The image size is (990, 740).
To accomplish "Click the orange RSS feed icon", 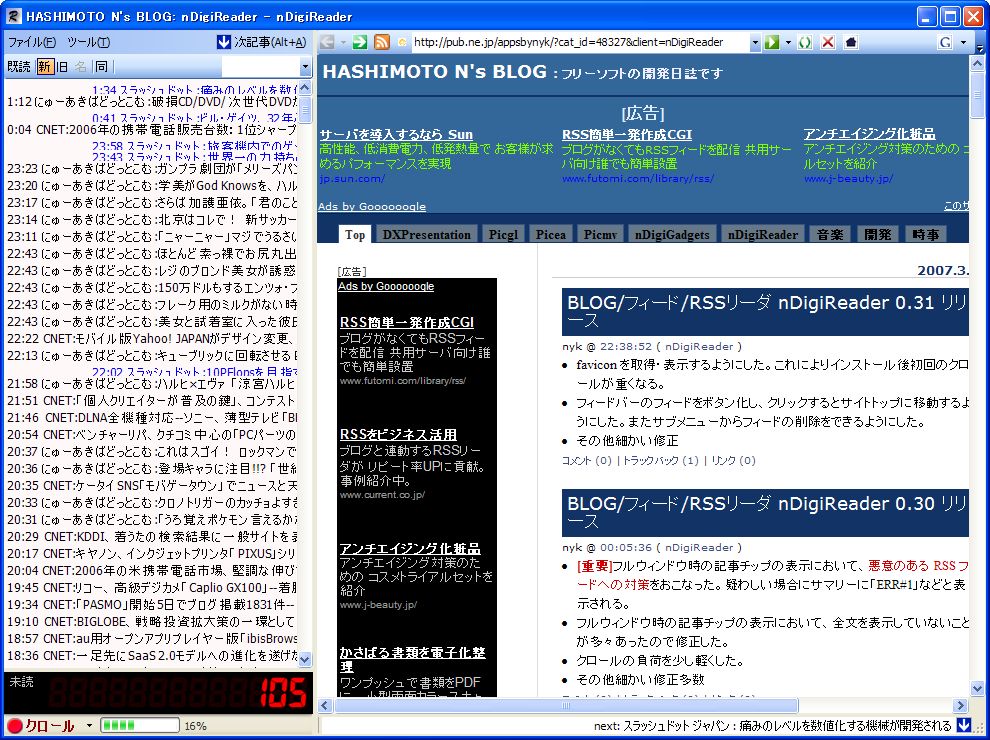I will coord(381,42).
